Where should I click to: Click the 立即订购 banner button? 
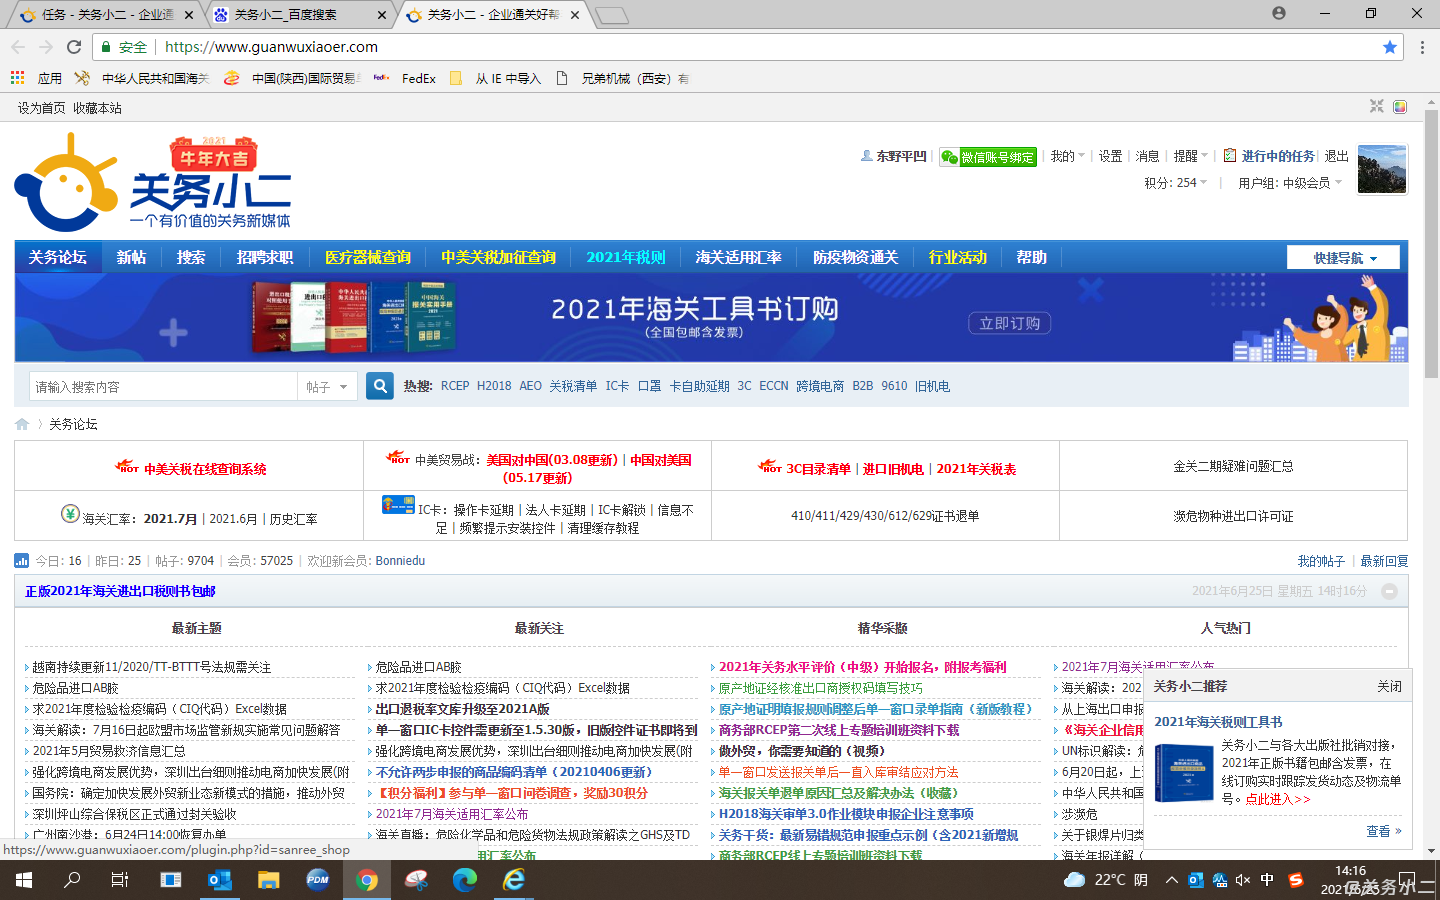1009,323
